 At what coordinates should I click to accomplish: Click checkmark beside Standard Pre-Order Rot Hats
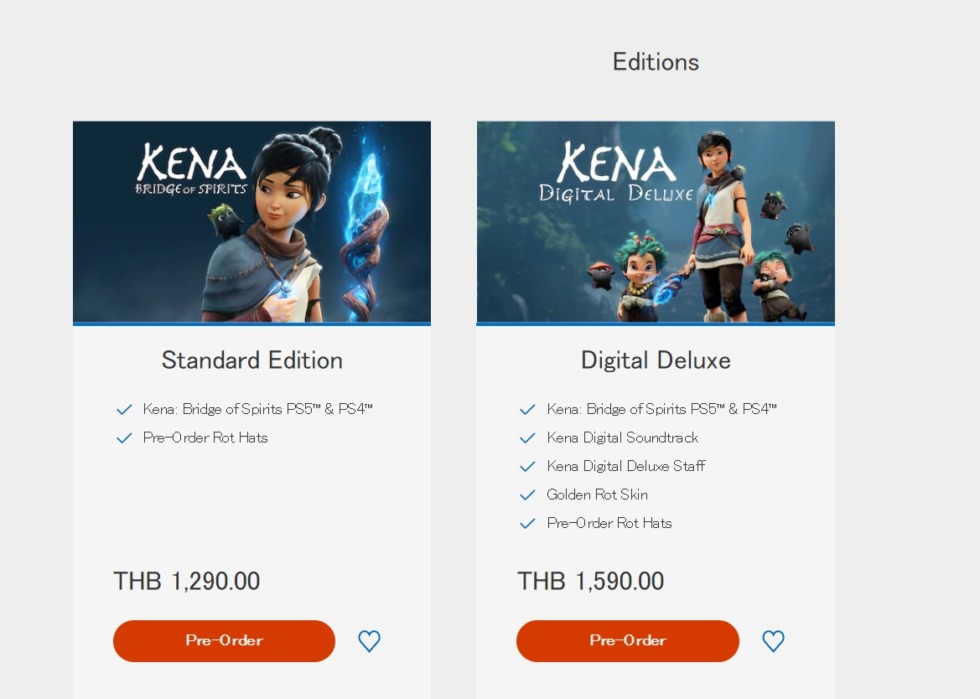point(124,438)
